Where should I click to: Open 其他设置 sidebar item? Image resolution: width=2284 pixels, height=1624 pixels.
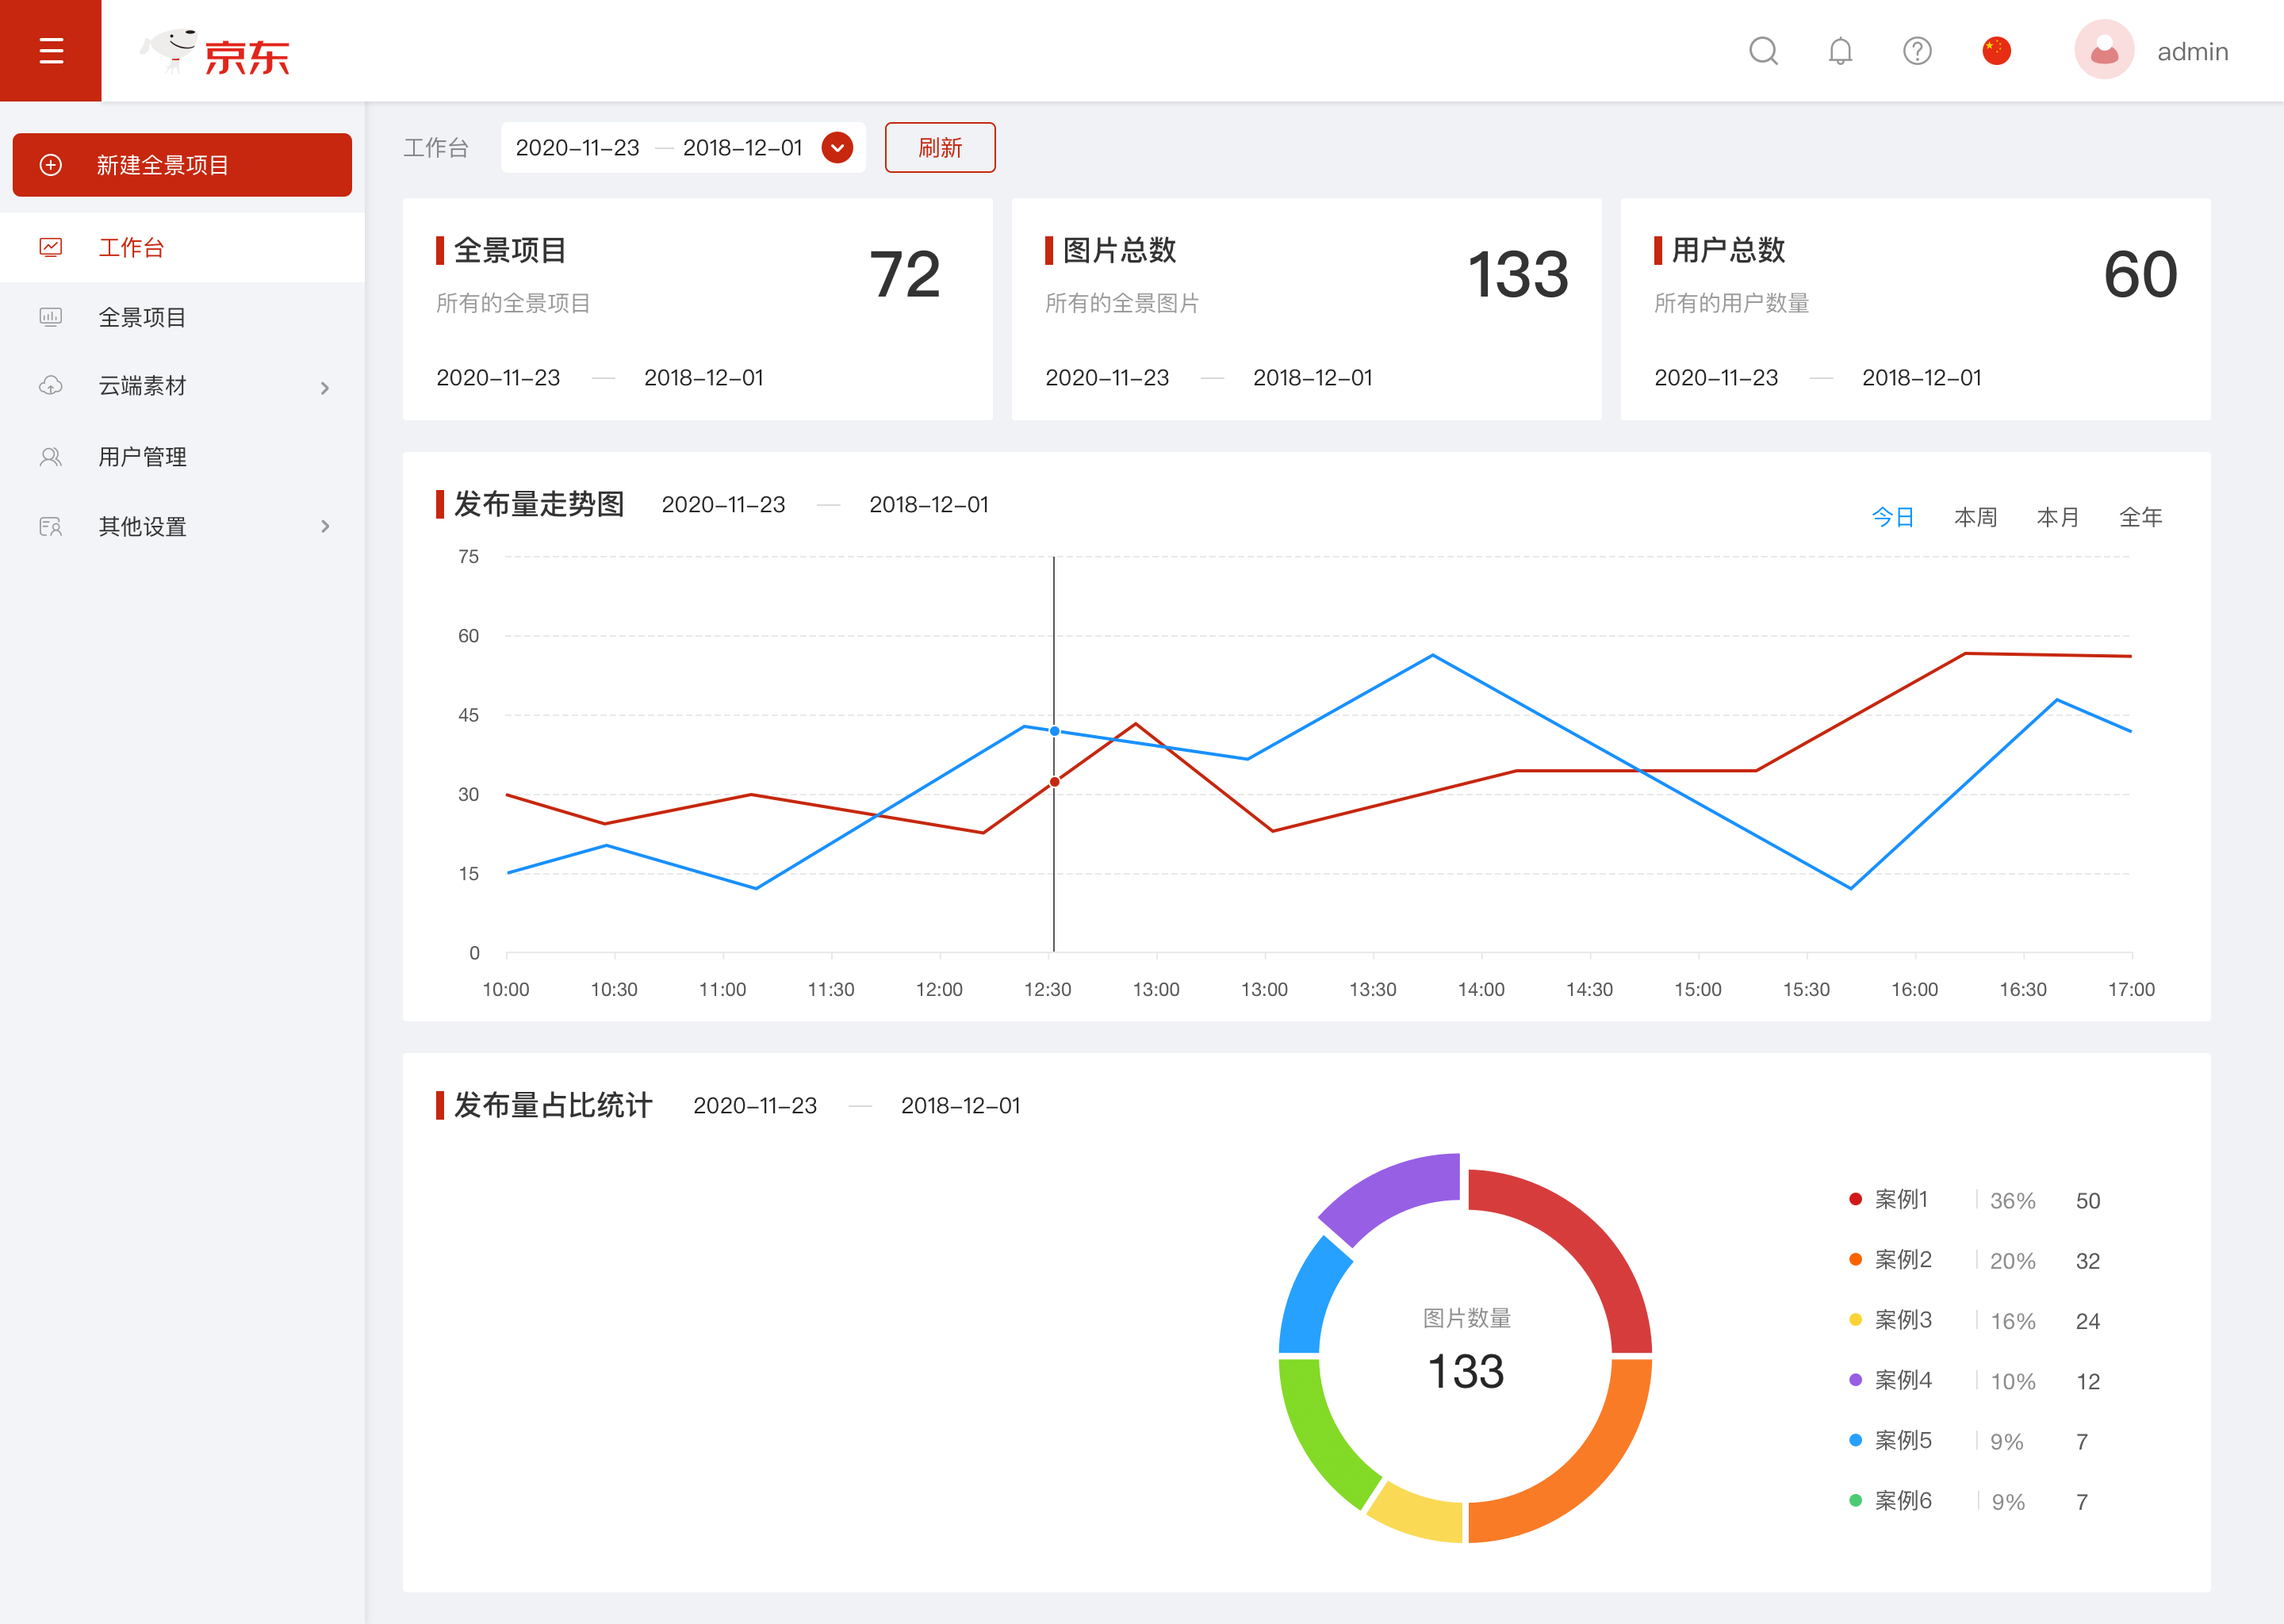tap(182, 526)
